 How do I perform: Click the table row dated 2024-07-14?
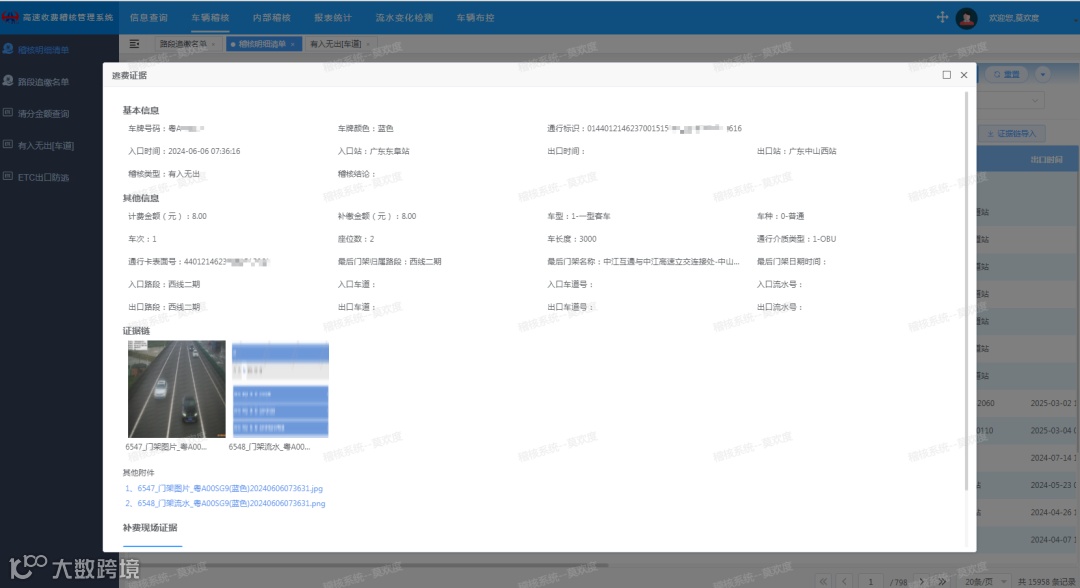[1028, 458]
